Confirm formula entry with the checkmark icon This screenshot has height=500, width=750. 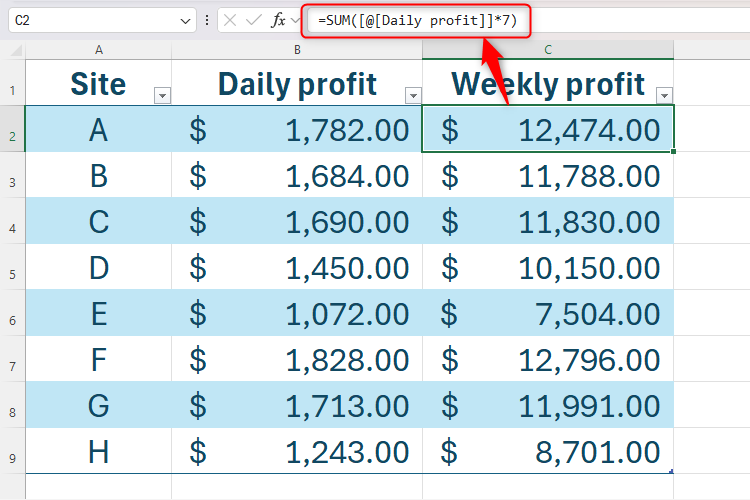point(253,20)
